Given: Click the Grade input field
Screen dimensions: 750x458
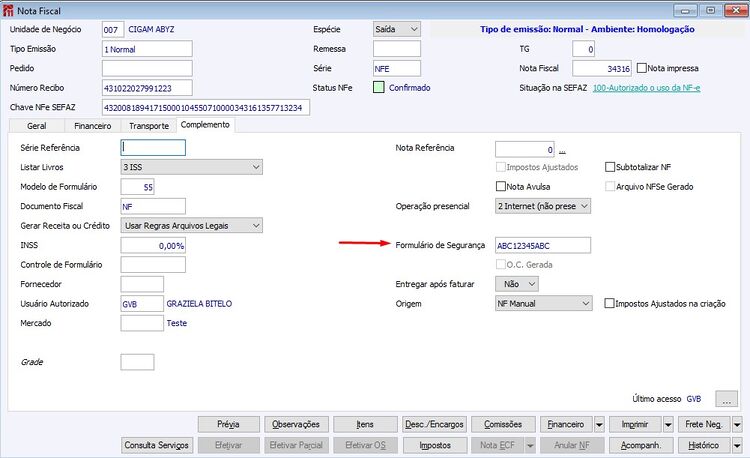Looking at the screenshot, I should click(137, 362).
